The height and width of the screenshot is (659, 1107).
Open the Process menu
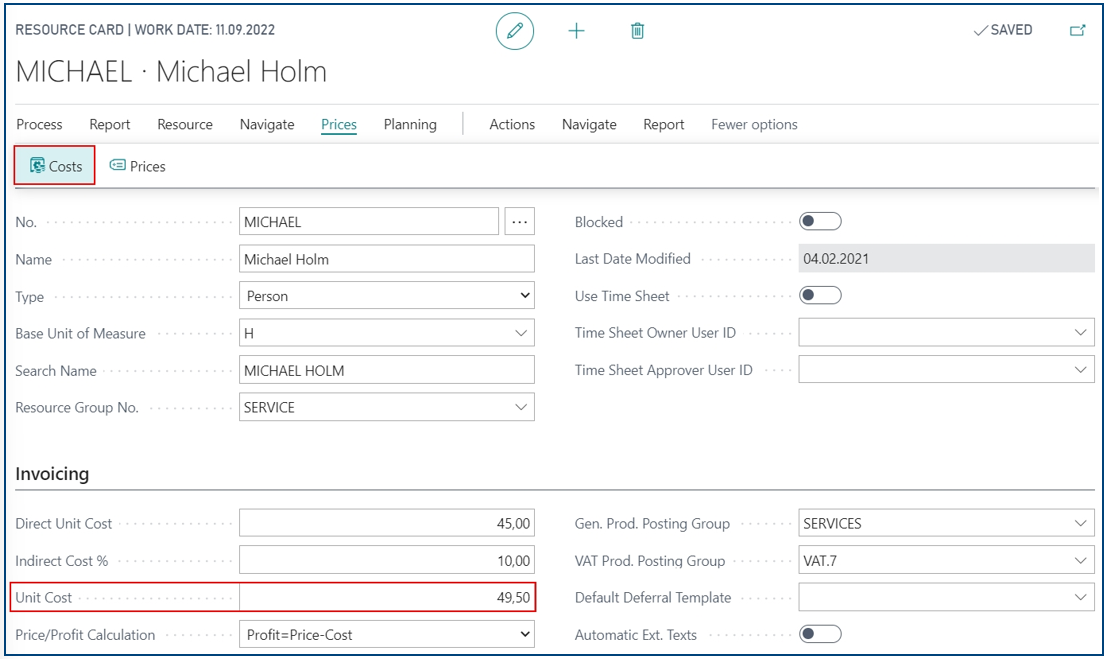click(40, 124)
